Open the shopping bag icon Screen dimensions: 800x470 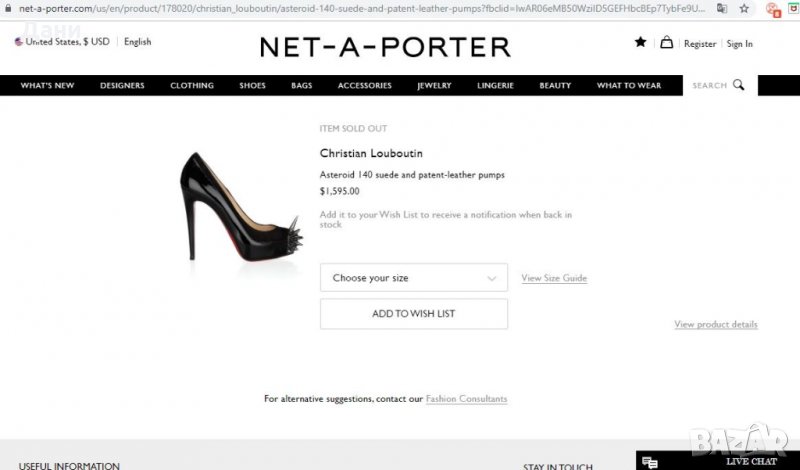pyautogui.click(x=666, y=42)
